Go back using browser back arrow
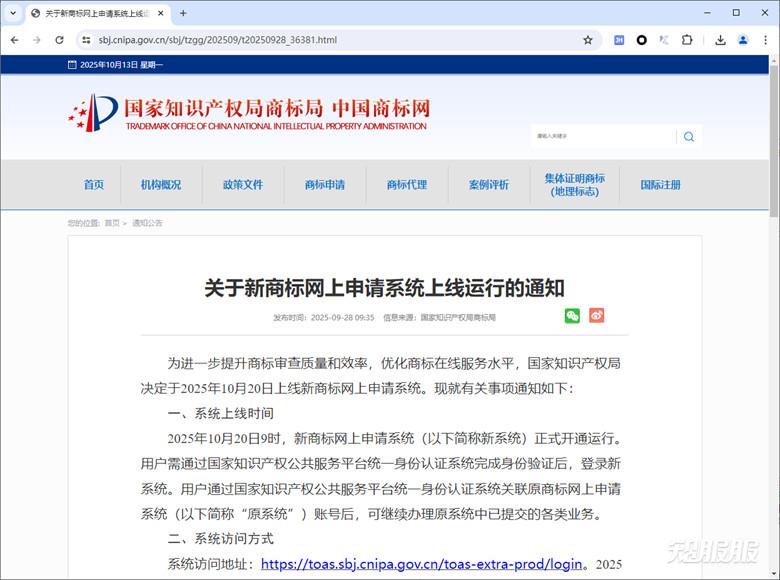Screen dimensions: 780x580 [14, 40]
